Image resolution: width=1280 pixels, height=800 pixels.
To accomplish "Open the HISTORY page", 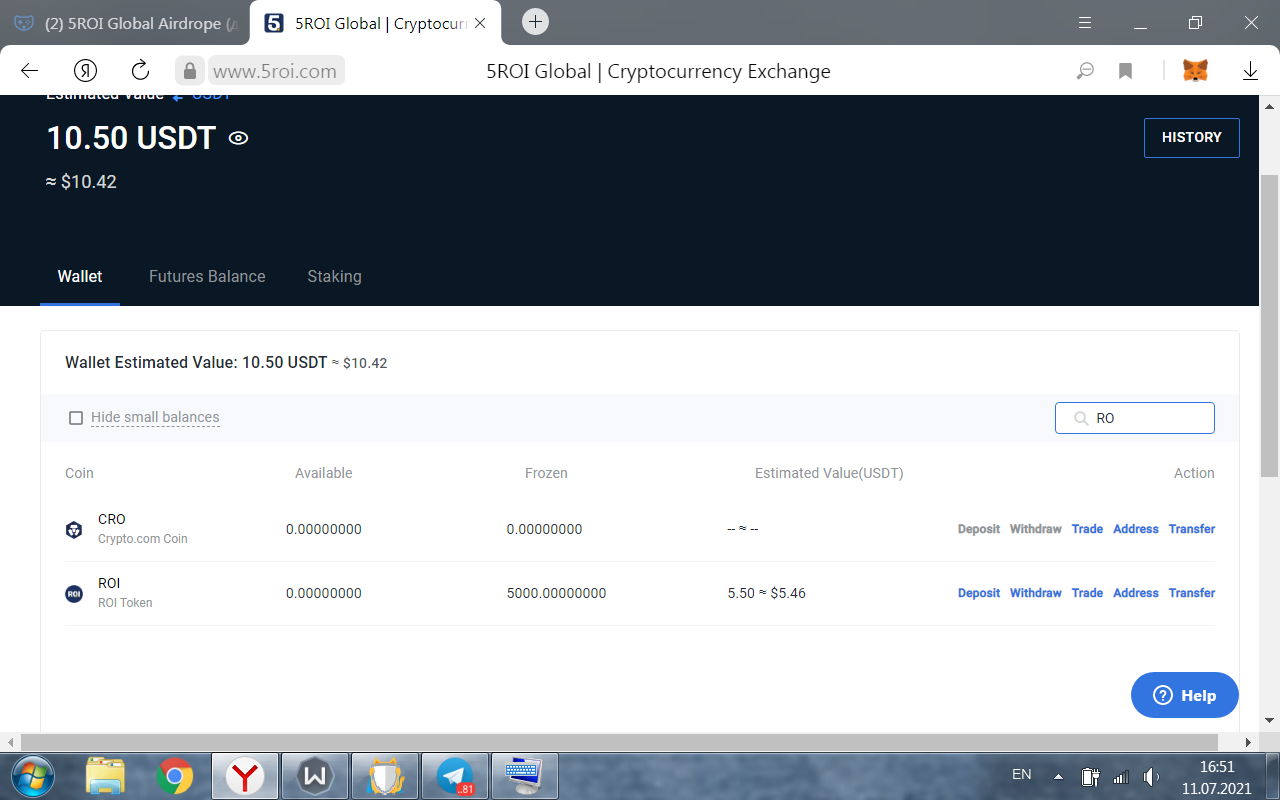I will pos(1191,138).
